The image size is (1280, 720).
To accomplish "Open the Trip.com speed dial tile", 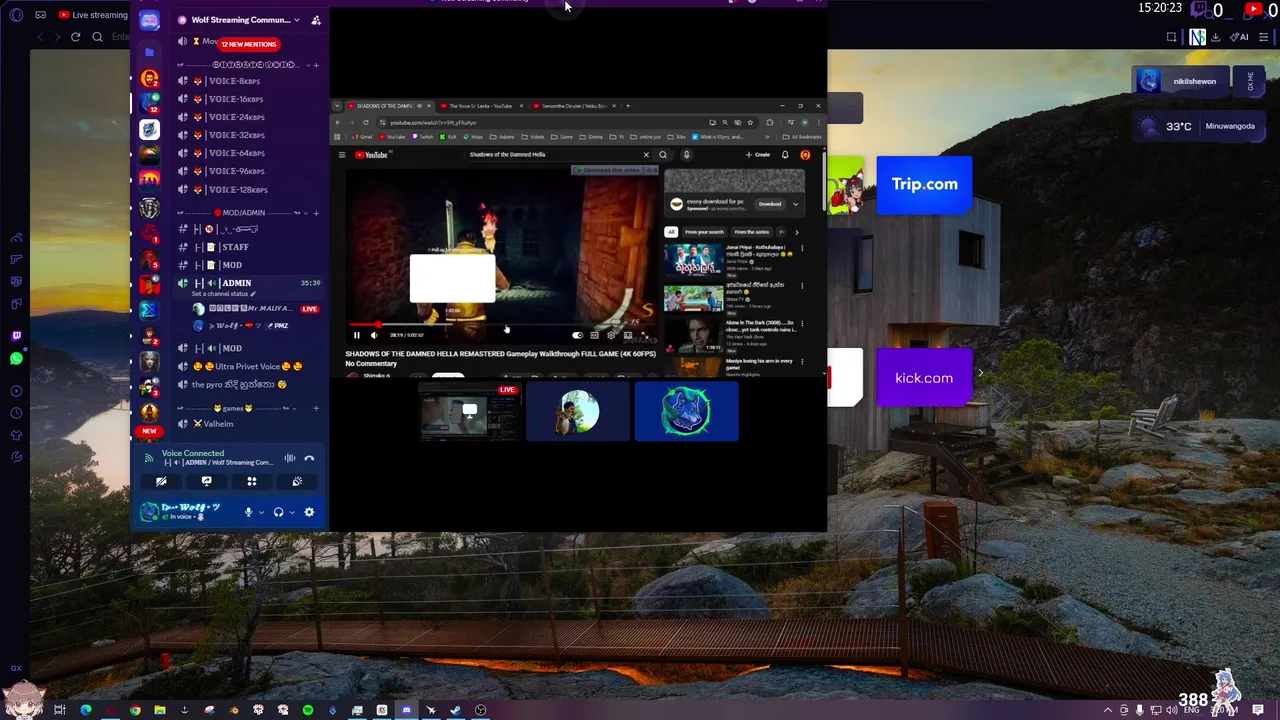I will coord(924,184).
